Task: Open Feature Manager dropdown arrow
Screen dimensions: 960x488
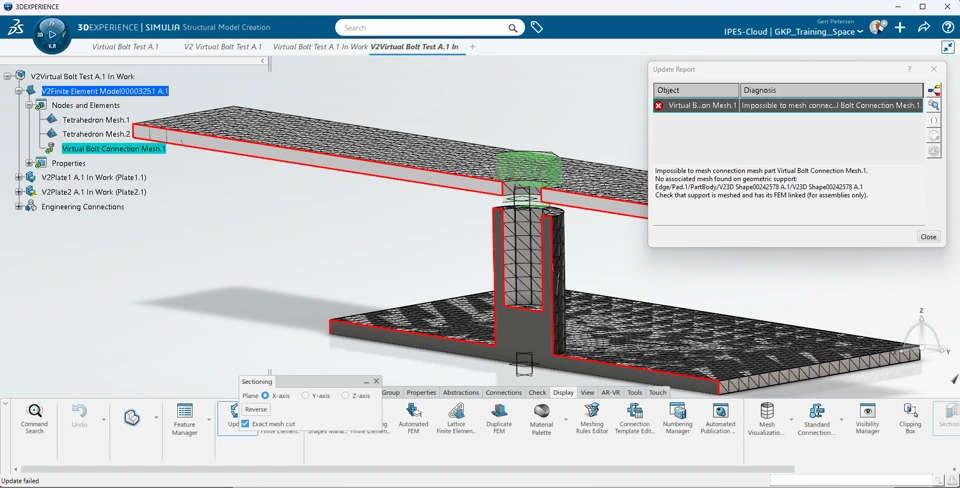Action: tap(209, 419)
